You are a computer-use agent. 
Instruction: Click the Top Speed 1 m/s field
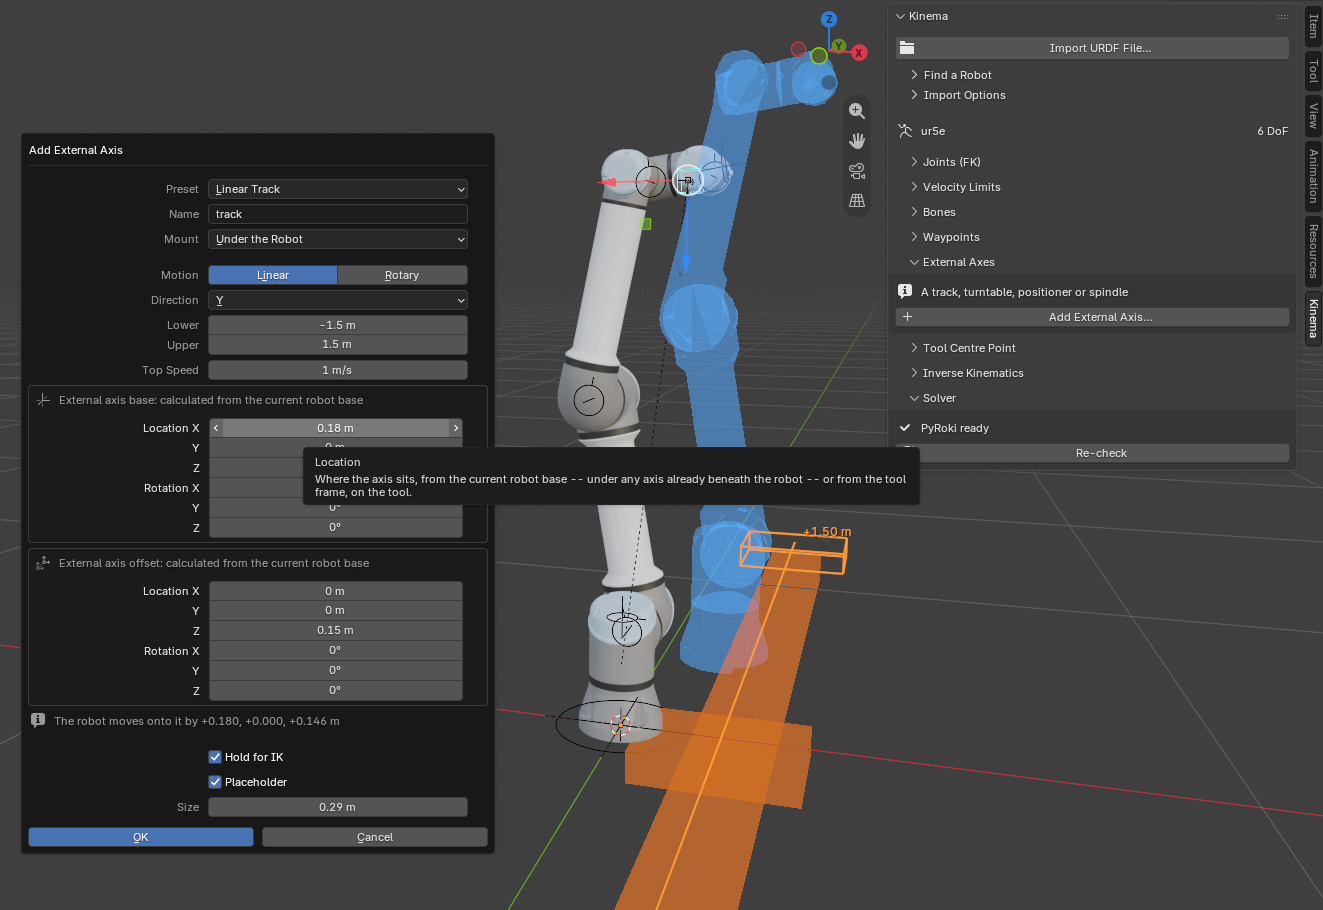(x=338, y=370)
